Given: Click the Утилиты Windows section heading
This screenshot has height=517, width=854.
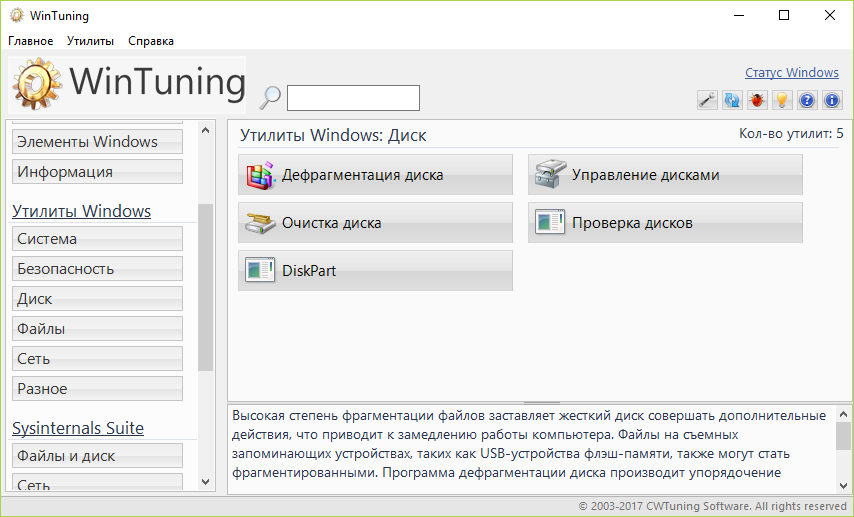Looking at the screenshot, I should click(x=82, y=211).
